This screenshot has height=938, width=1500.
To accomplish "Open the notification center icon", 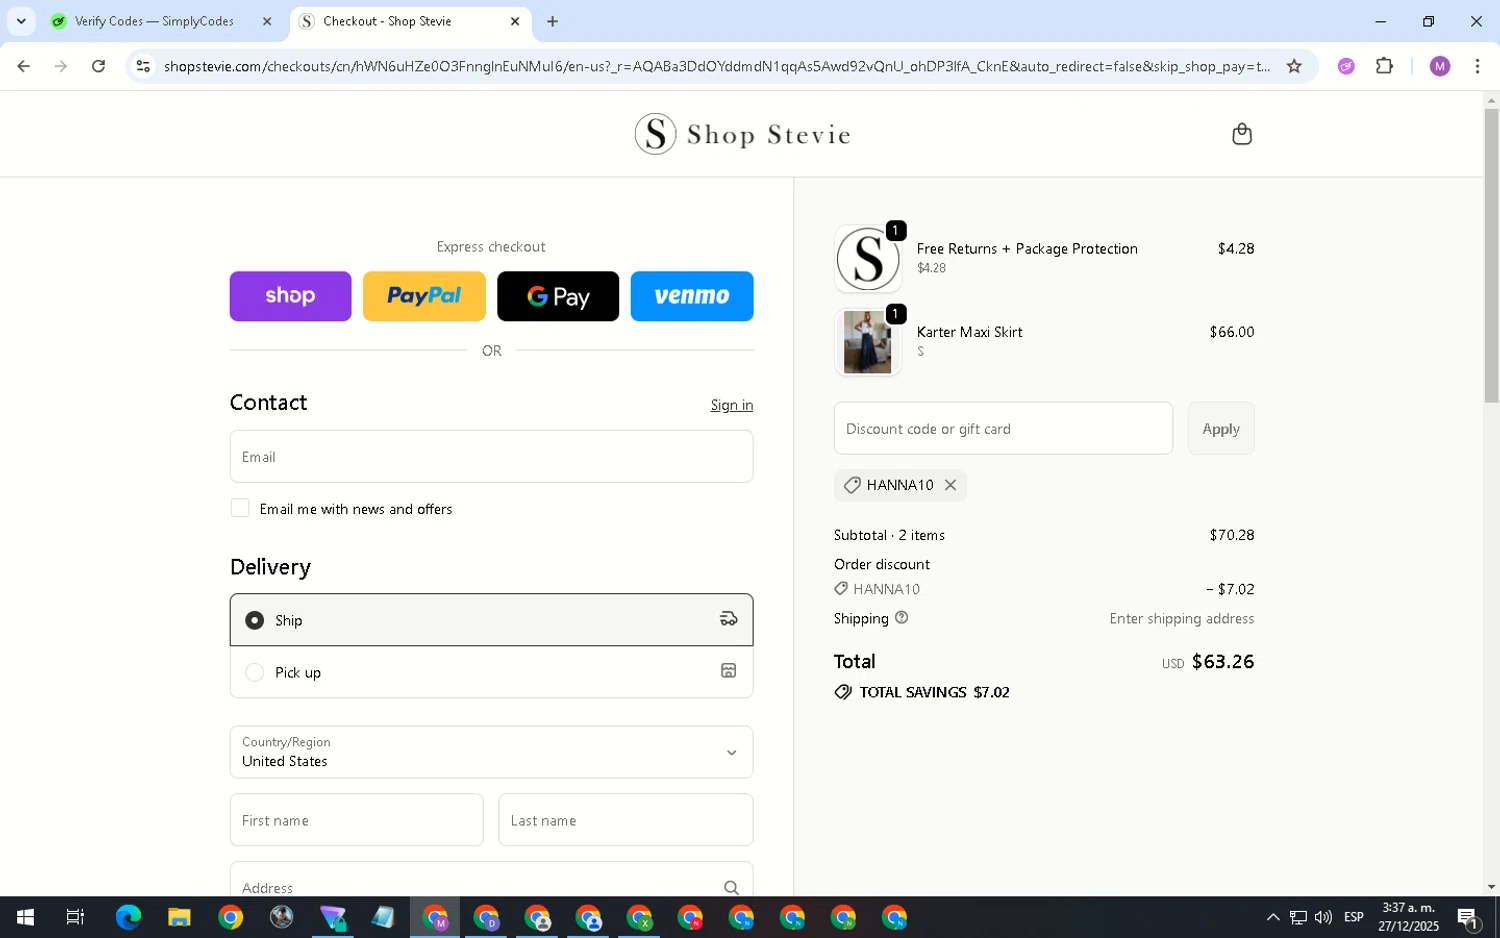I will point(1468,917).
